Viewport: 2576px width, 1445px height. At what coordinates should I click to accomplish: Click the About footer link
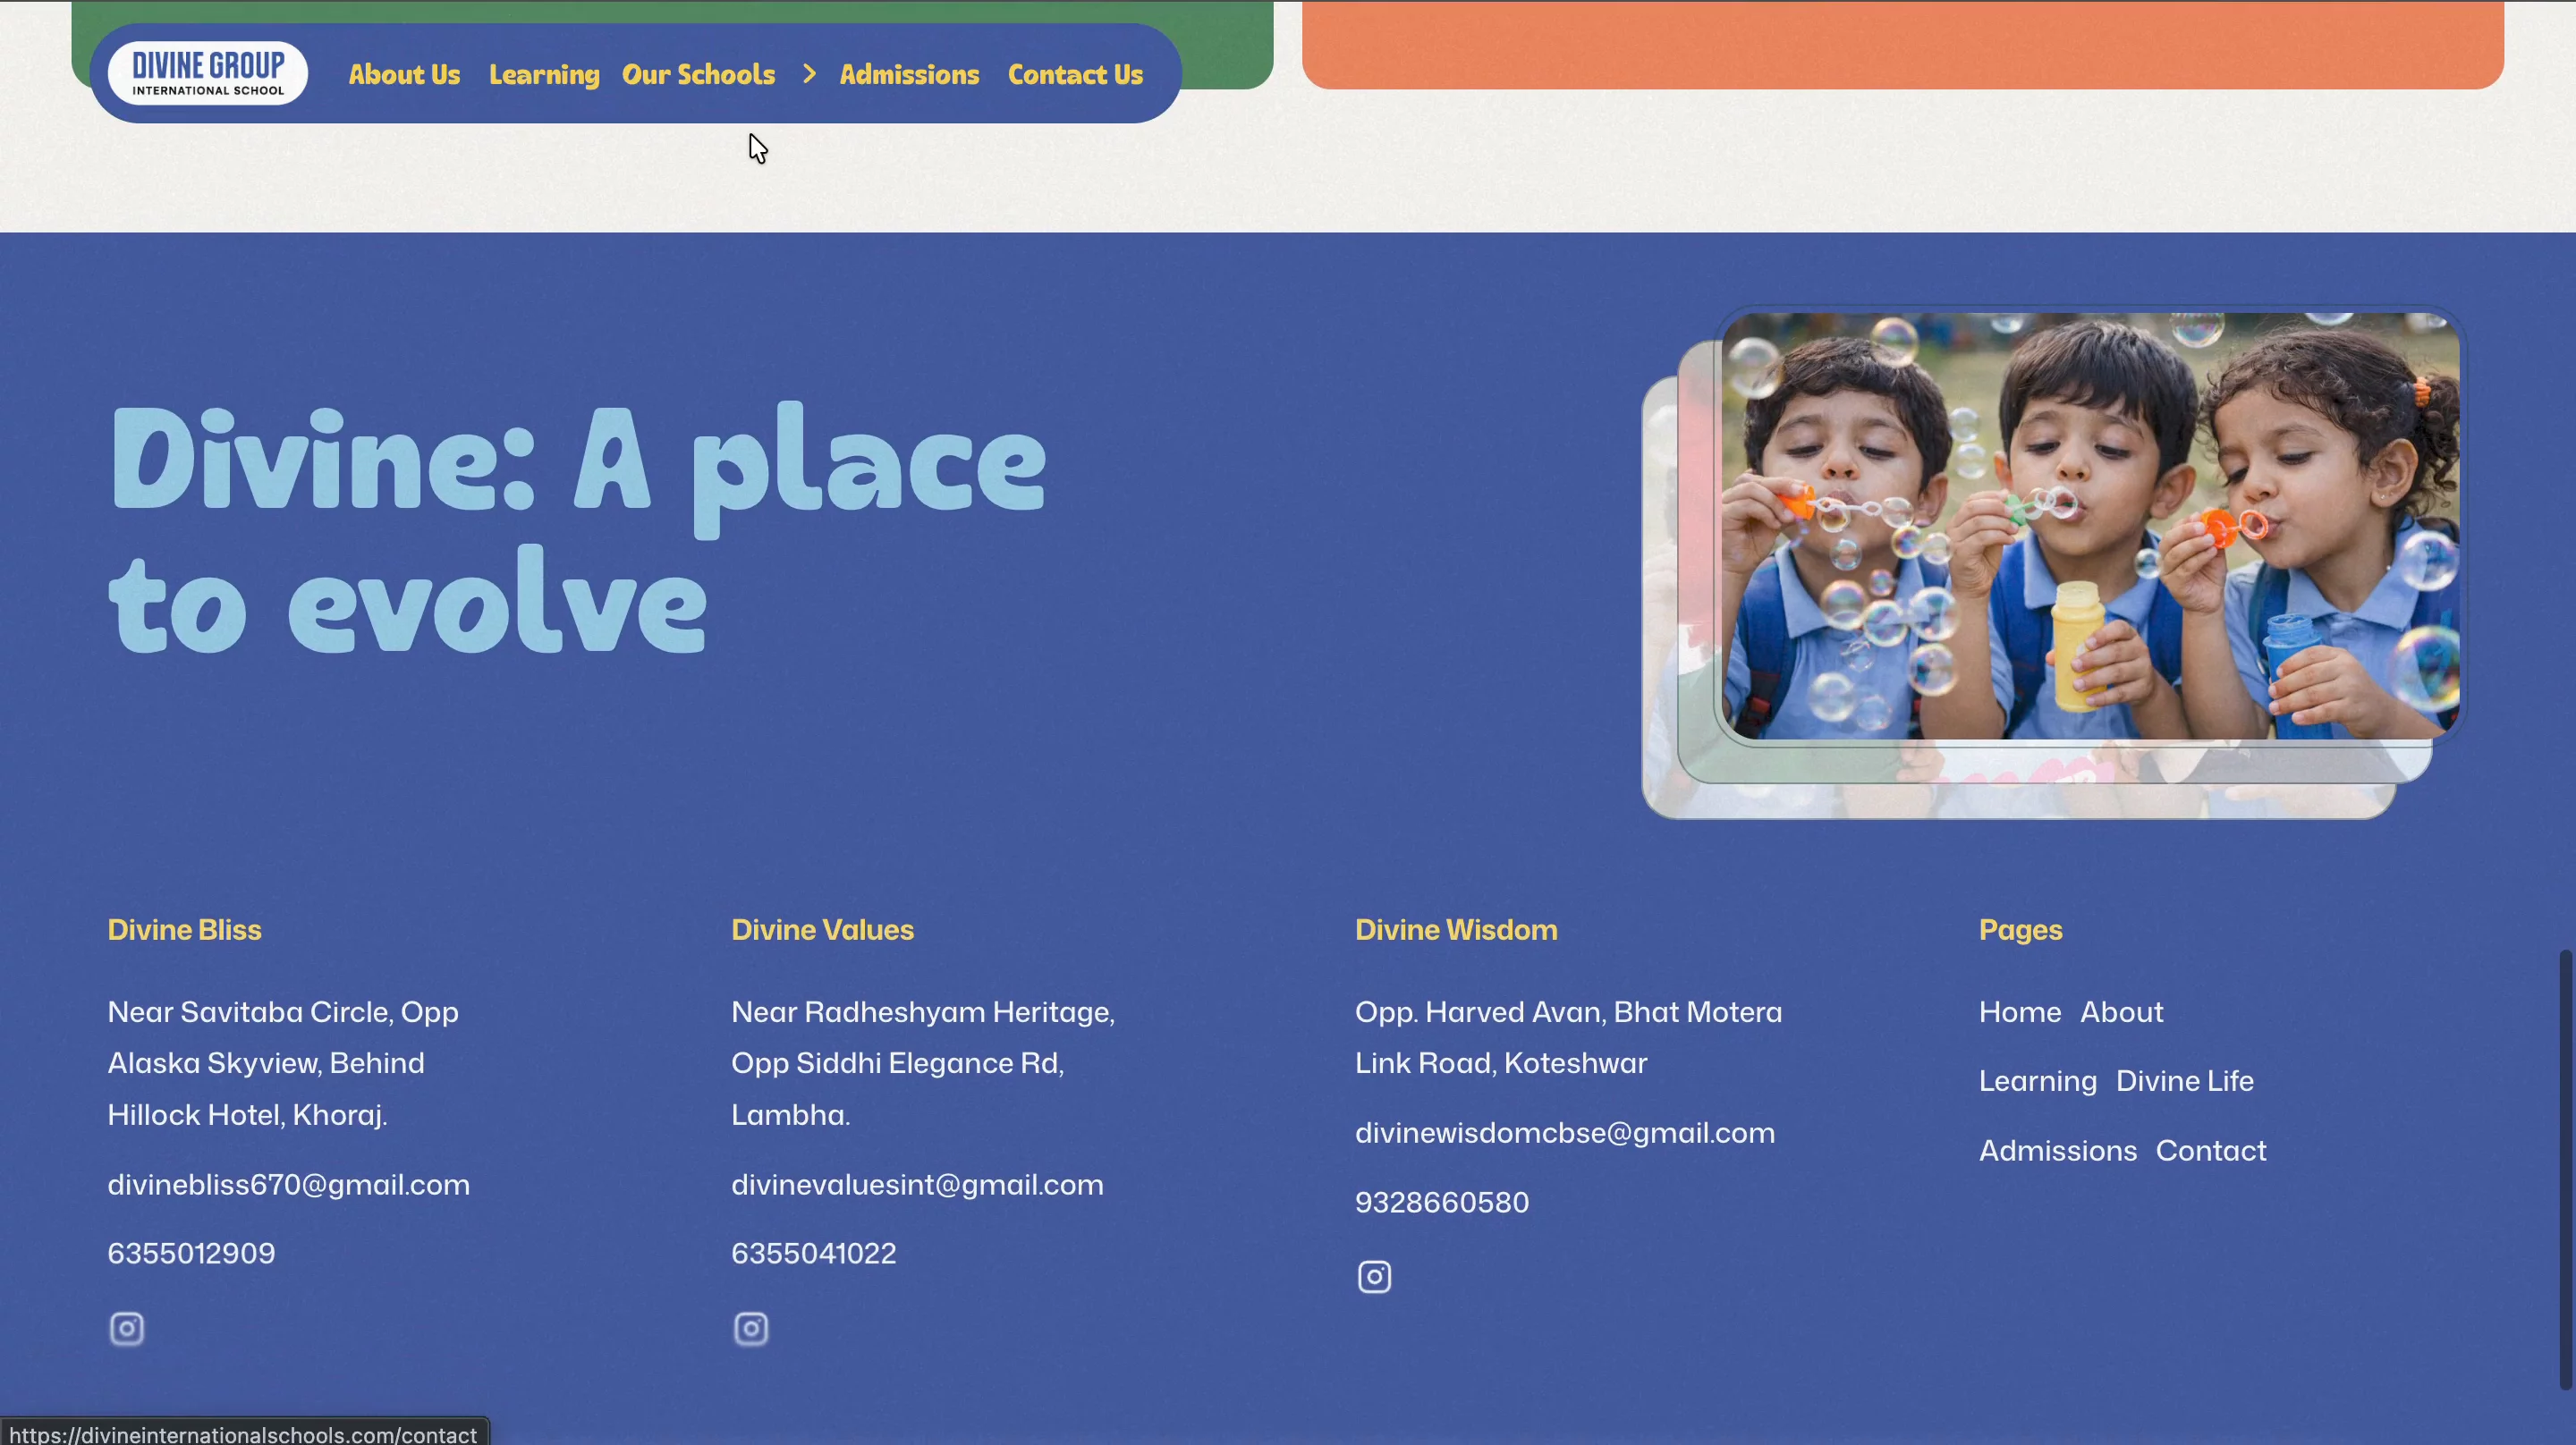[x=2121, y=1012]
